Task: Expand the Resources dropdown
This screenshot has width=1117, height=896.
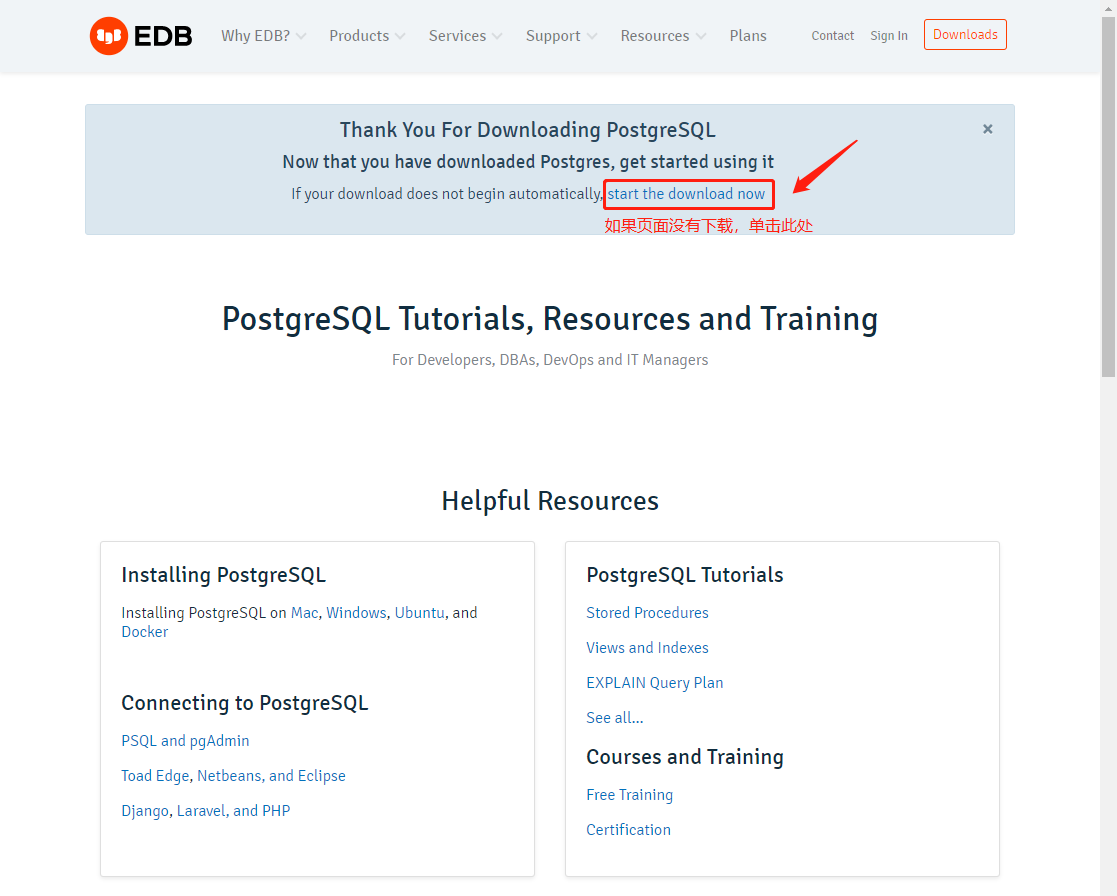Action: [655, 35]
